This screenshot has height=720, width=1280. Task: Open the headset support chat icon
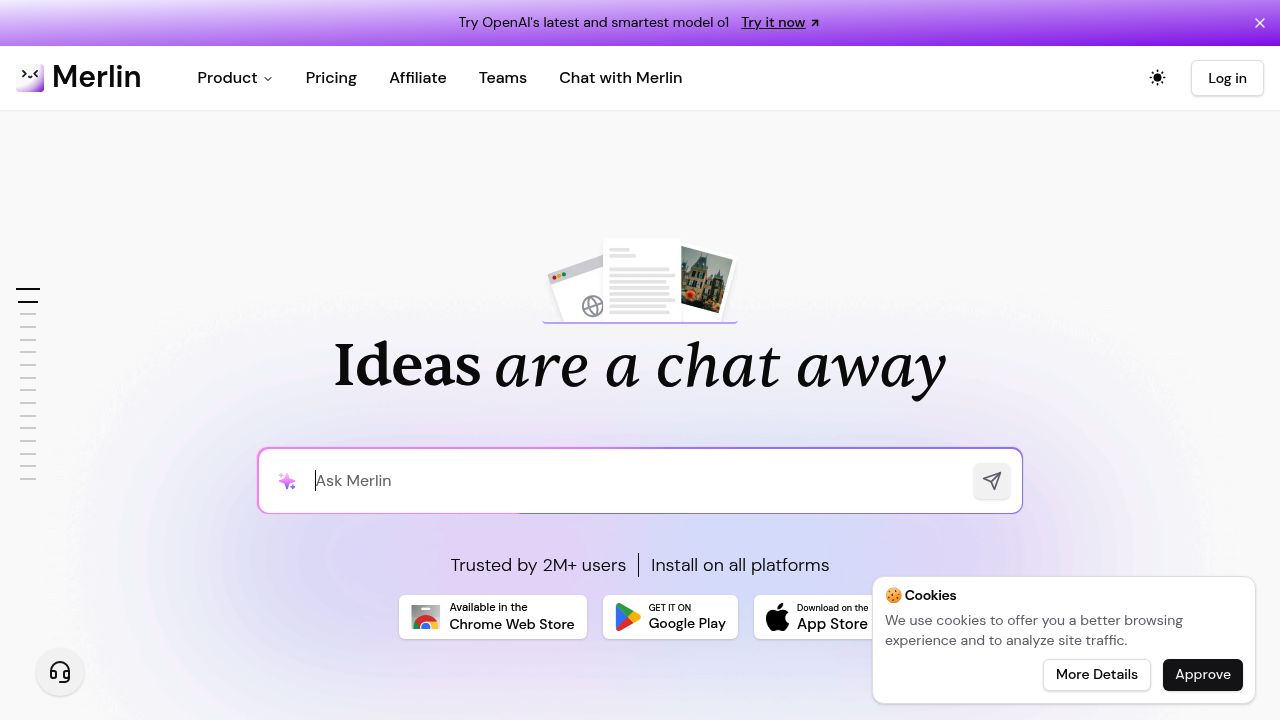(x=60, y=672)
